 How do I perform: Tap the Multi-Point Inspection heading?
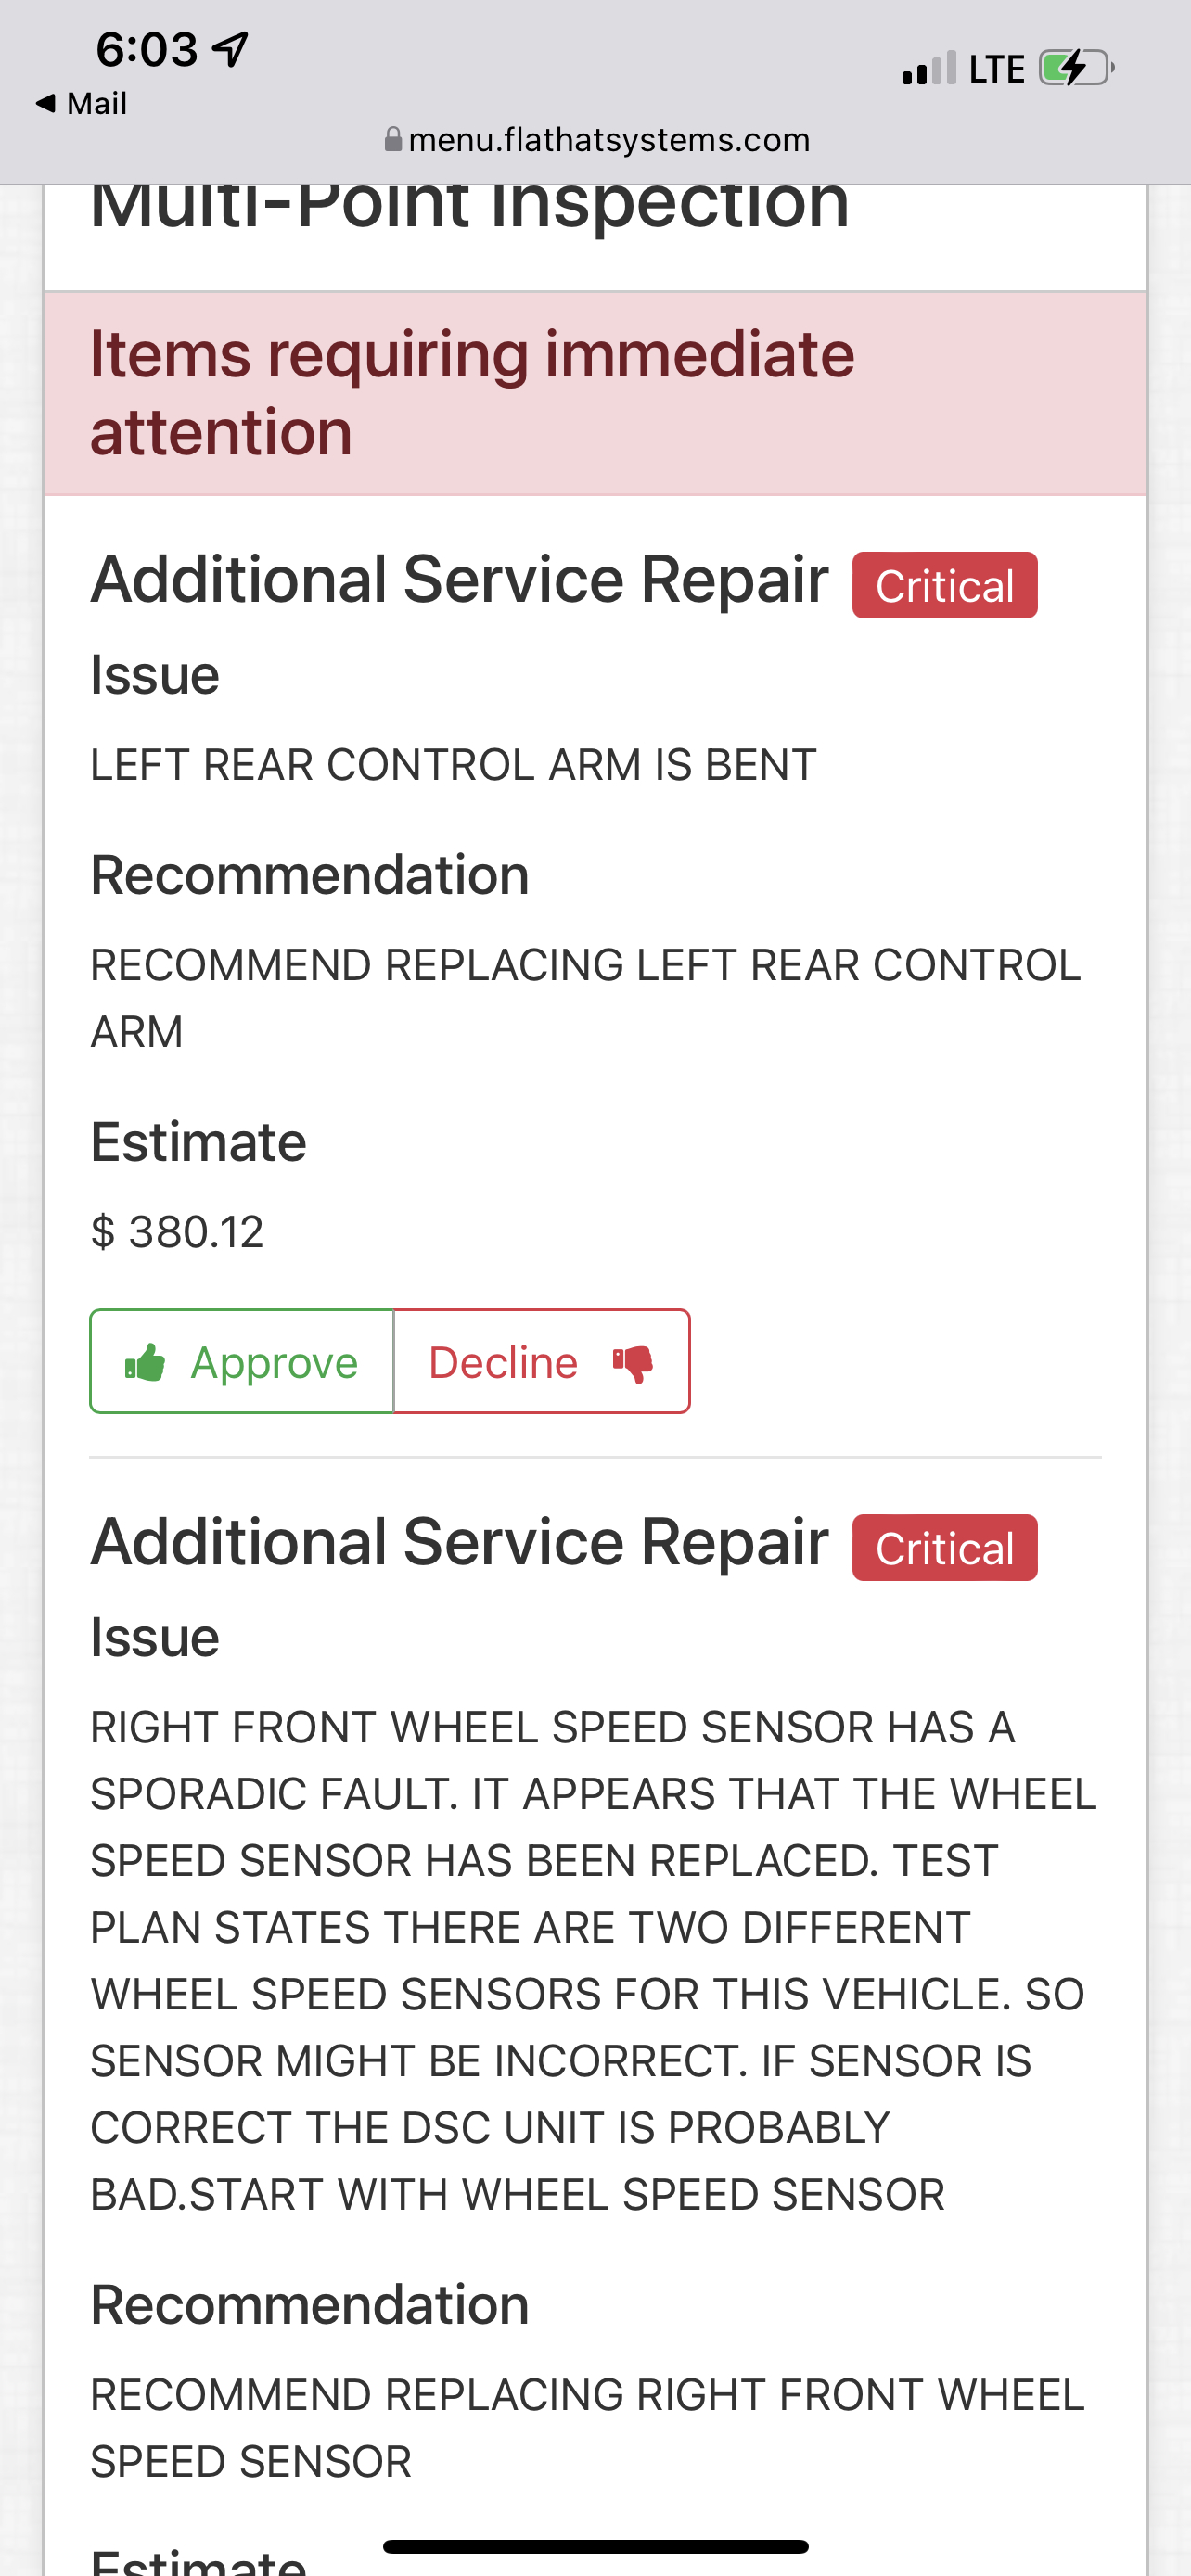(x=470, y=205)
